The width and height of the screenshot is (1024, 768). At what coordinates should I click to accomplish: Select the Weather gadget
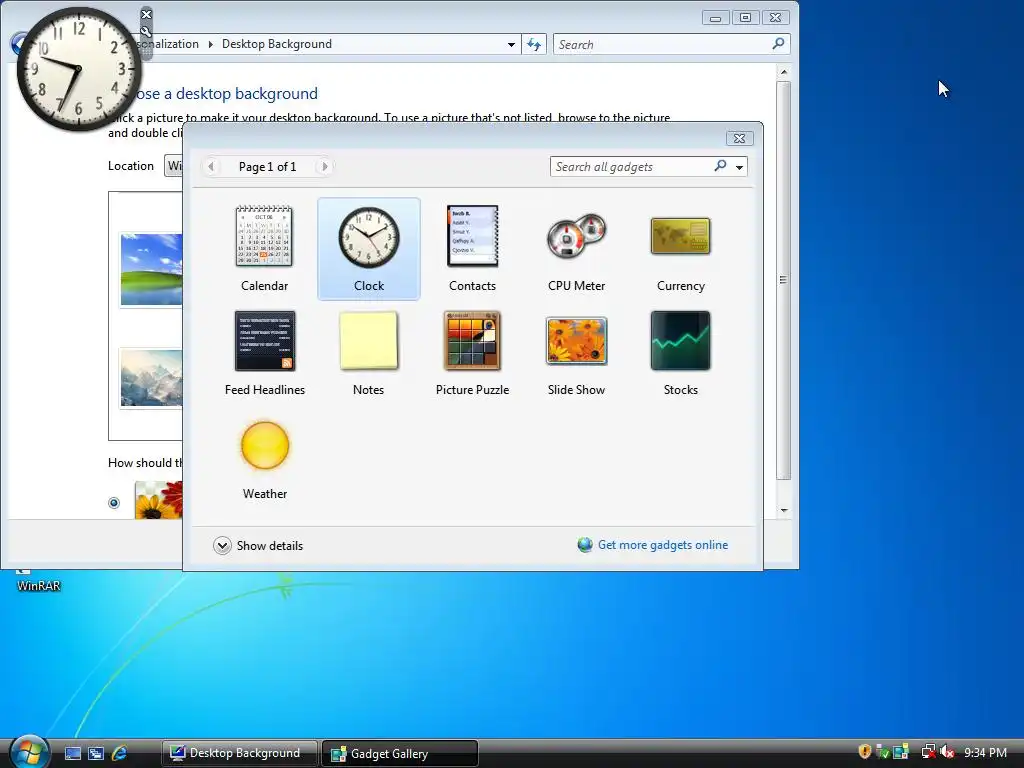coord(264,460)
